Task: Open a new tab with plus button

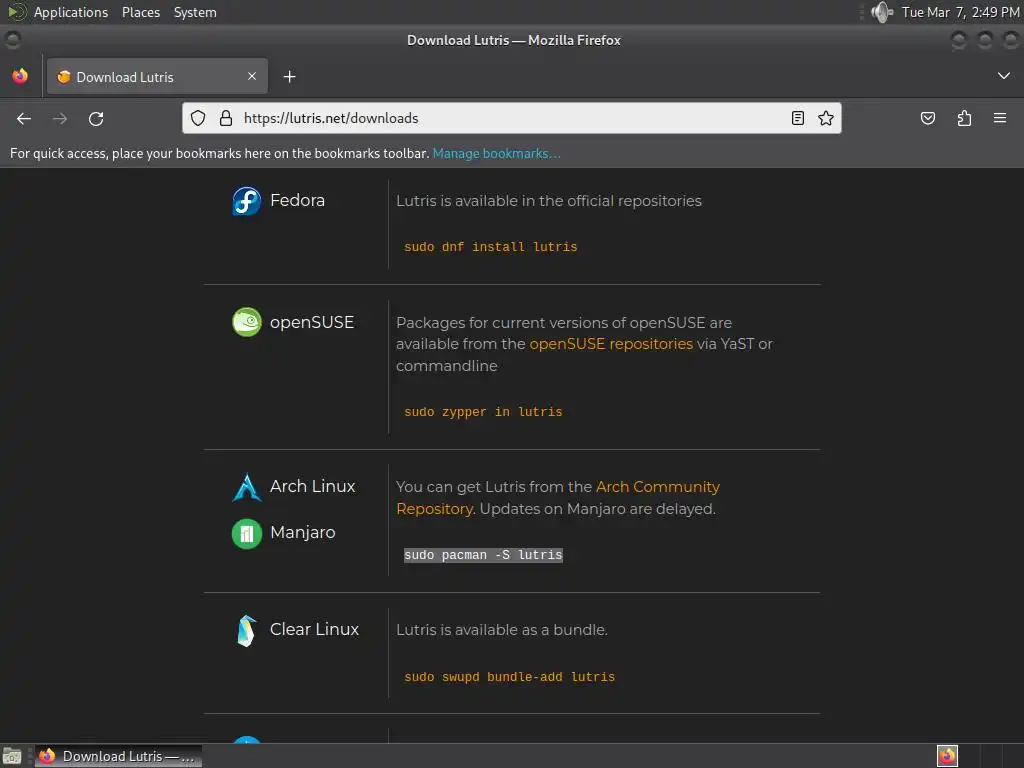Action: (x=289, y=77)
